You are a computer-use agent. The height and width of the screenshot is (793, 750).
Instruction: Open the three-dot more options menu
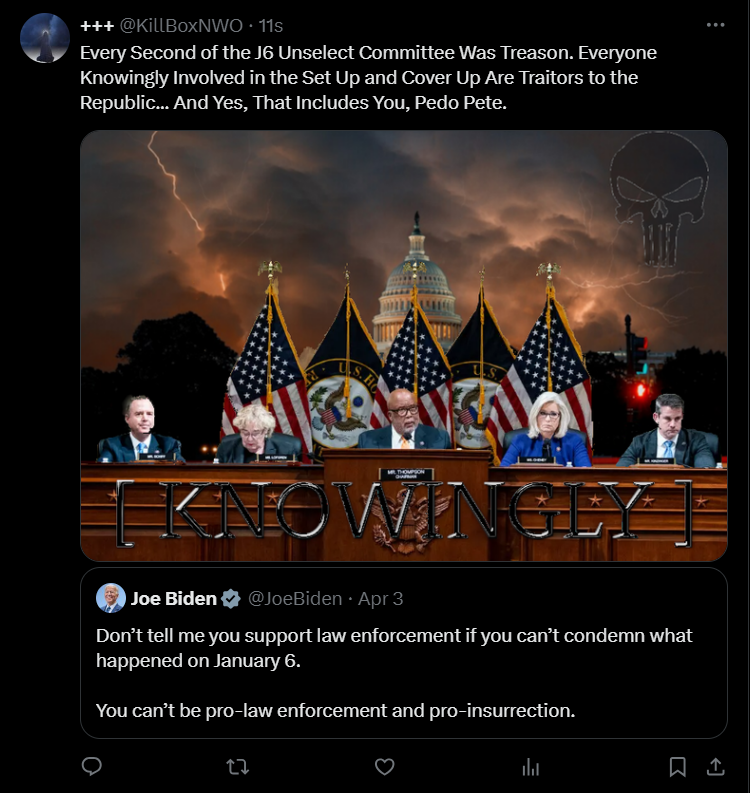[x=715, y=25]
